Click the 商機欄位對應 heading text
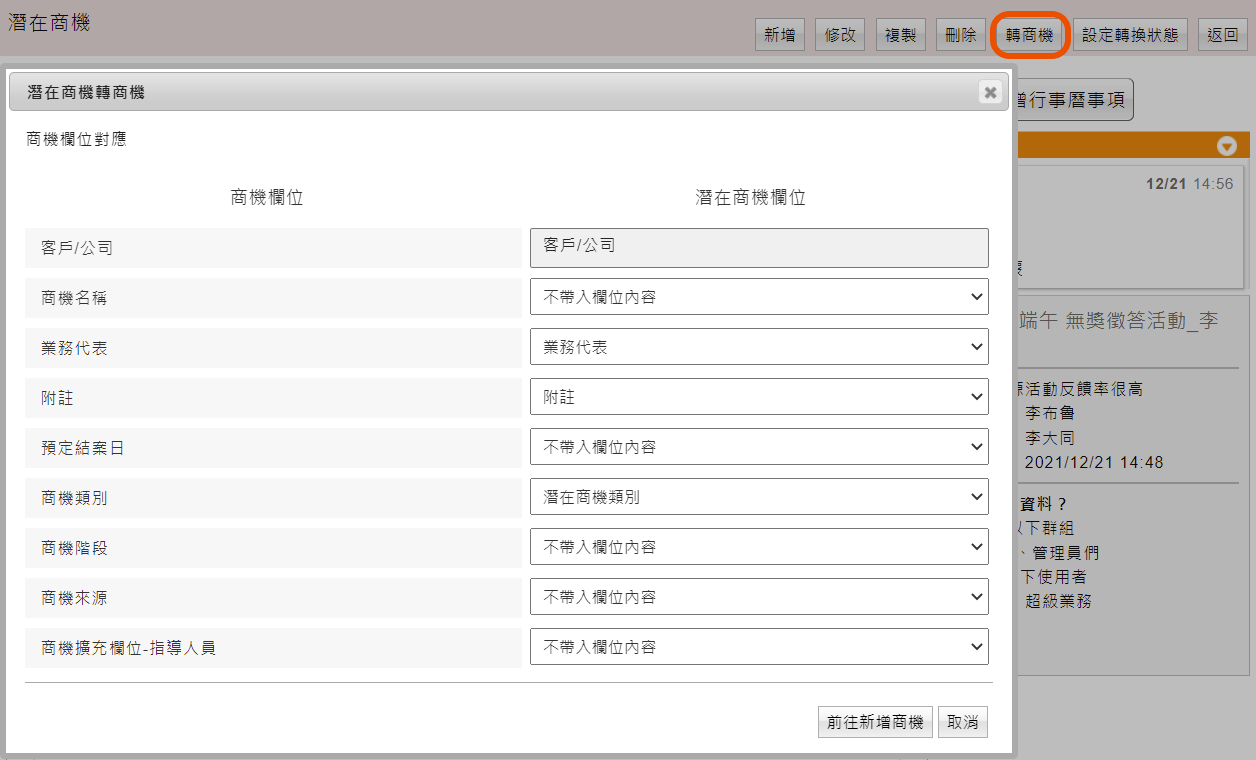 [x=76, y=139]
